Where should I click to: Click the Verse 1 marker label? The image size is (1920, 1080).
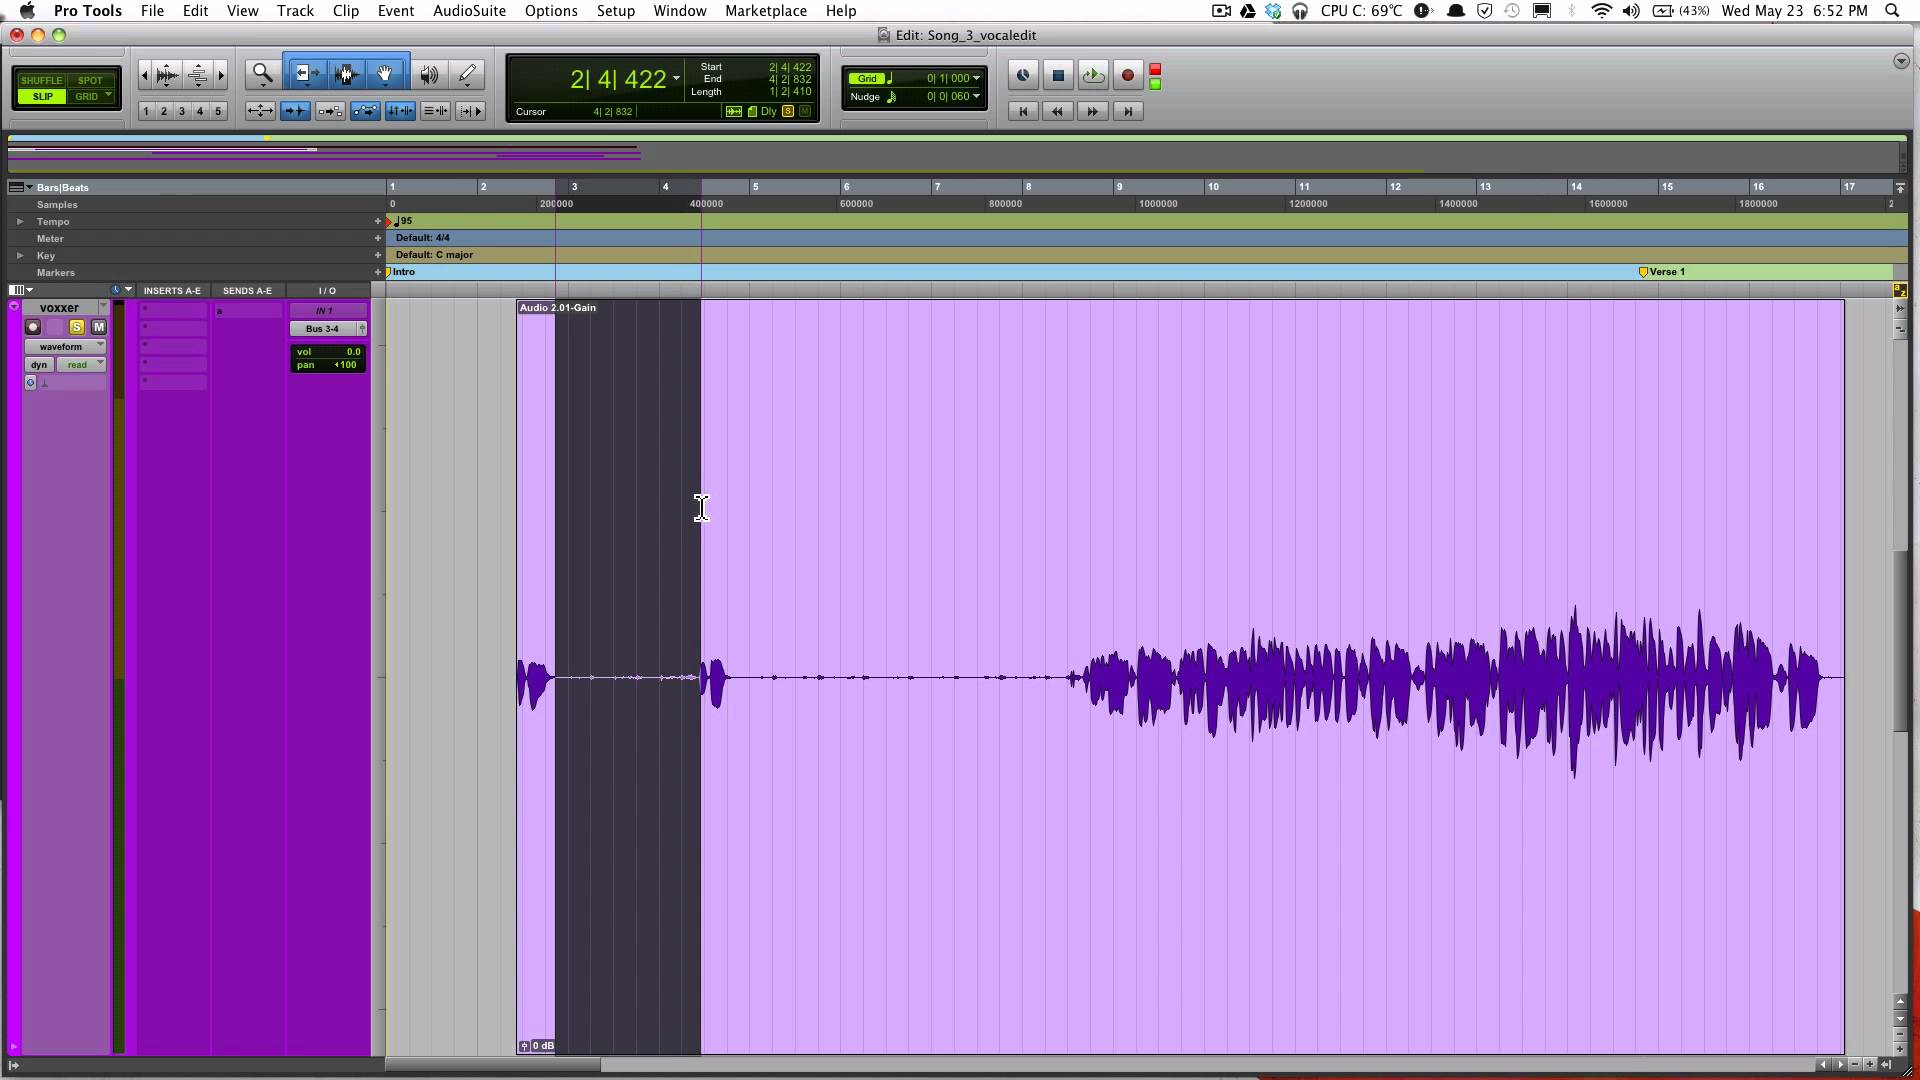coord(1665,272)
